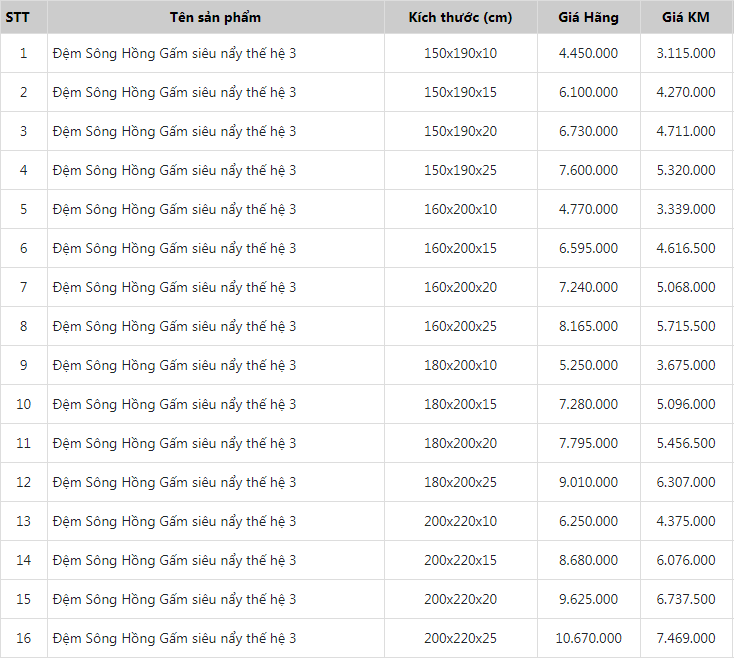The height and width of the screenshot is (658, 734).
Task: Select promo price 6.737.500
Action: (x=686, y=599)
